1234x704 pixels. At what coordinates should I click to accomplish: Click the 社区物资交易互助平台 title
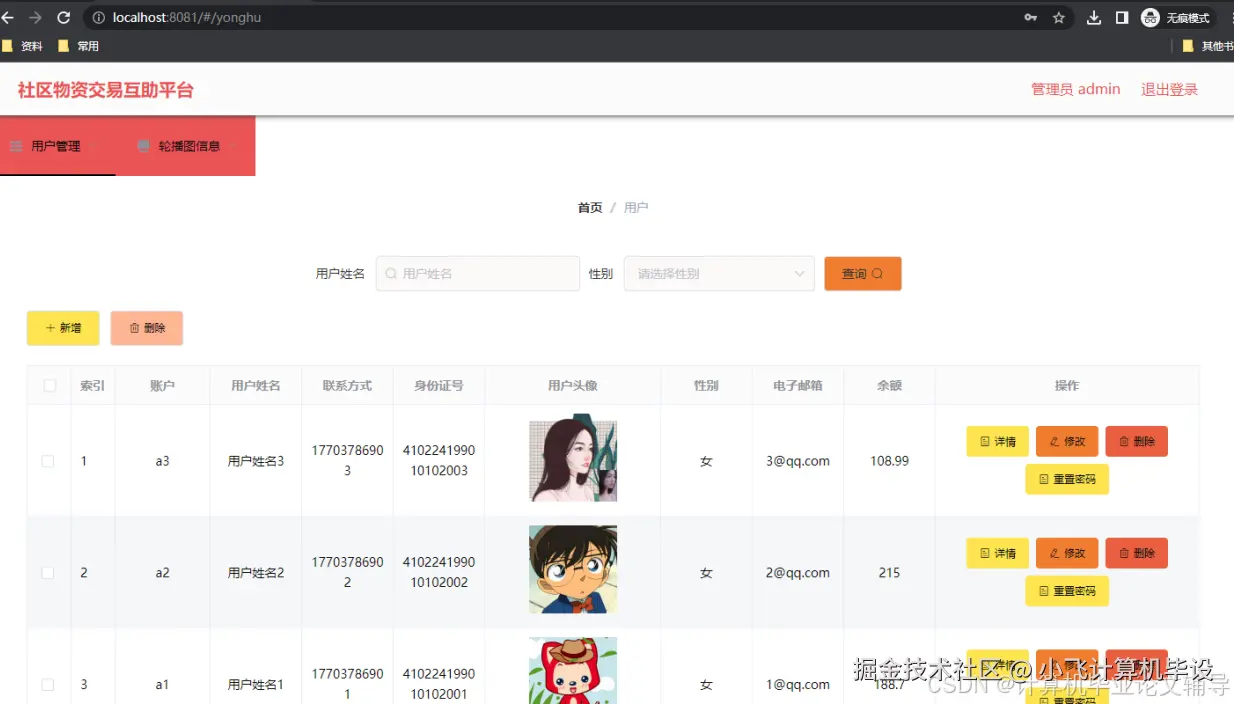[105, 90]
